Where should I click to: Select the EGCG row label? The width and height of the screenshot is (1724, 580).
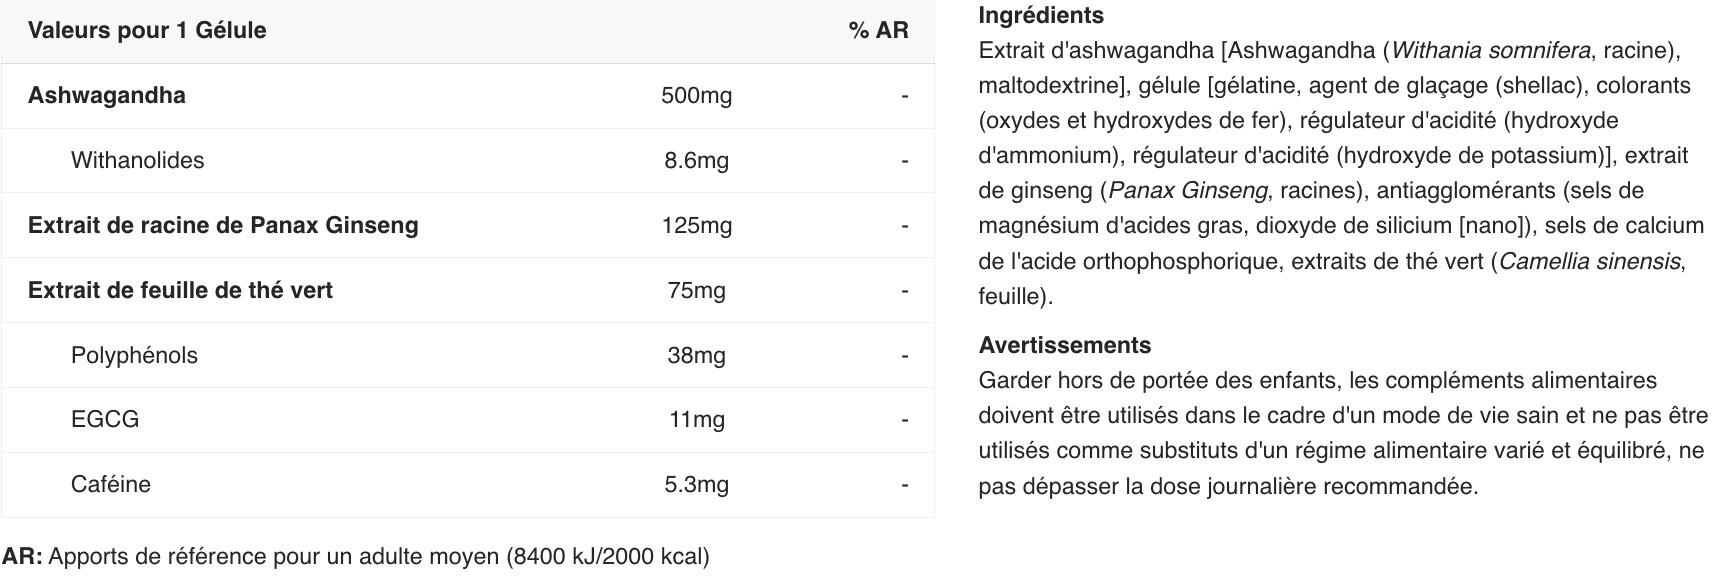[105, 419]
